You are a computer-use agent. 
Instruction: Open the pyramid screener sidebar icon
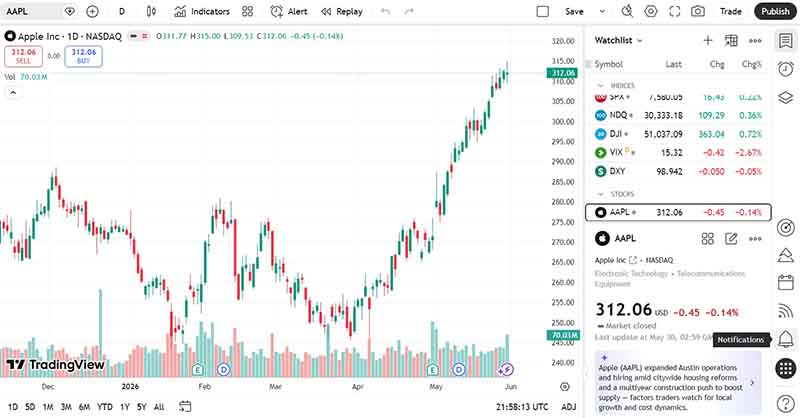pyautogui.click(x=786, y=255)
